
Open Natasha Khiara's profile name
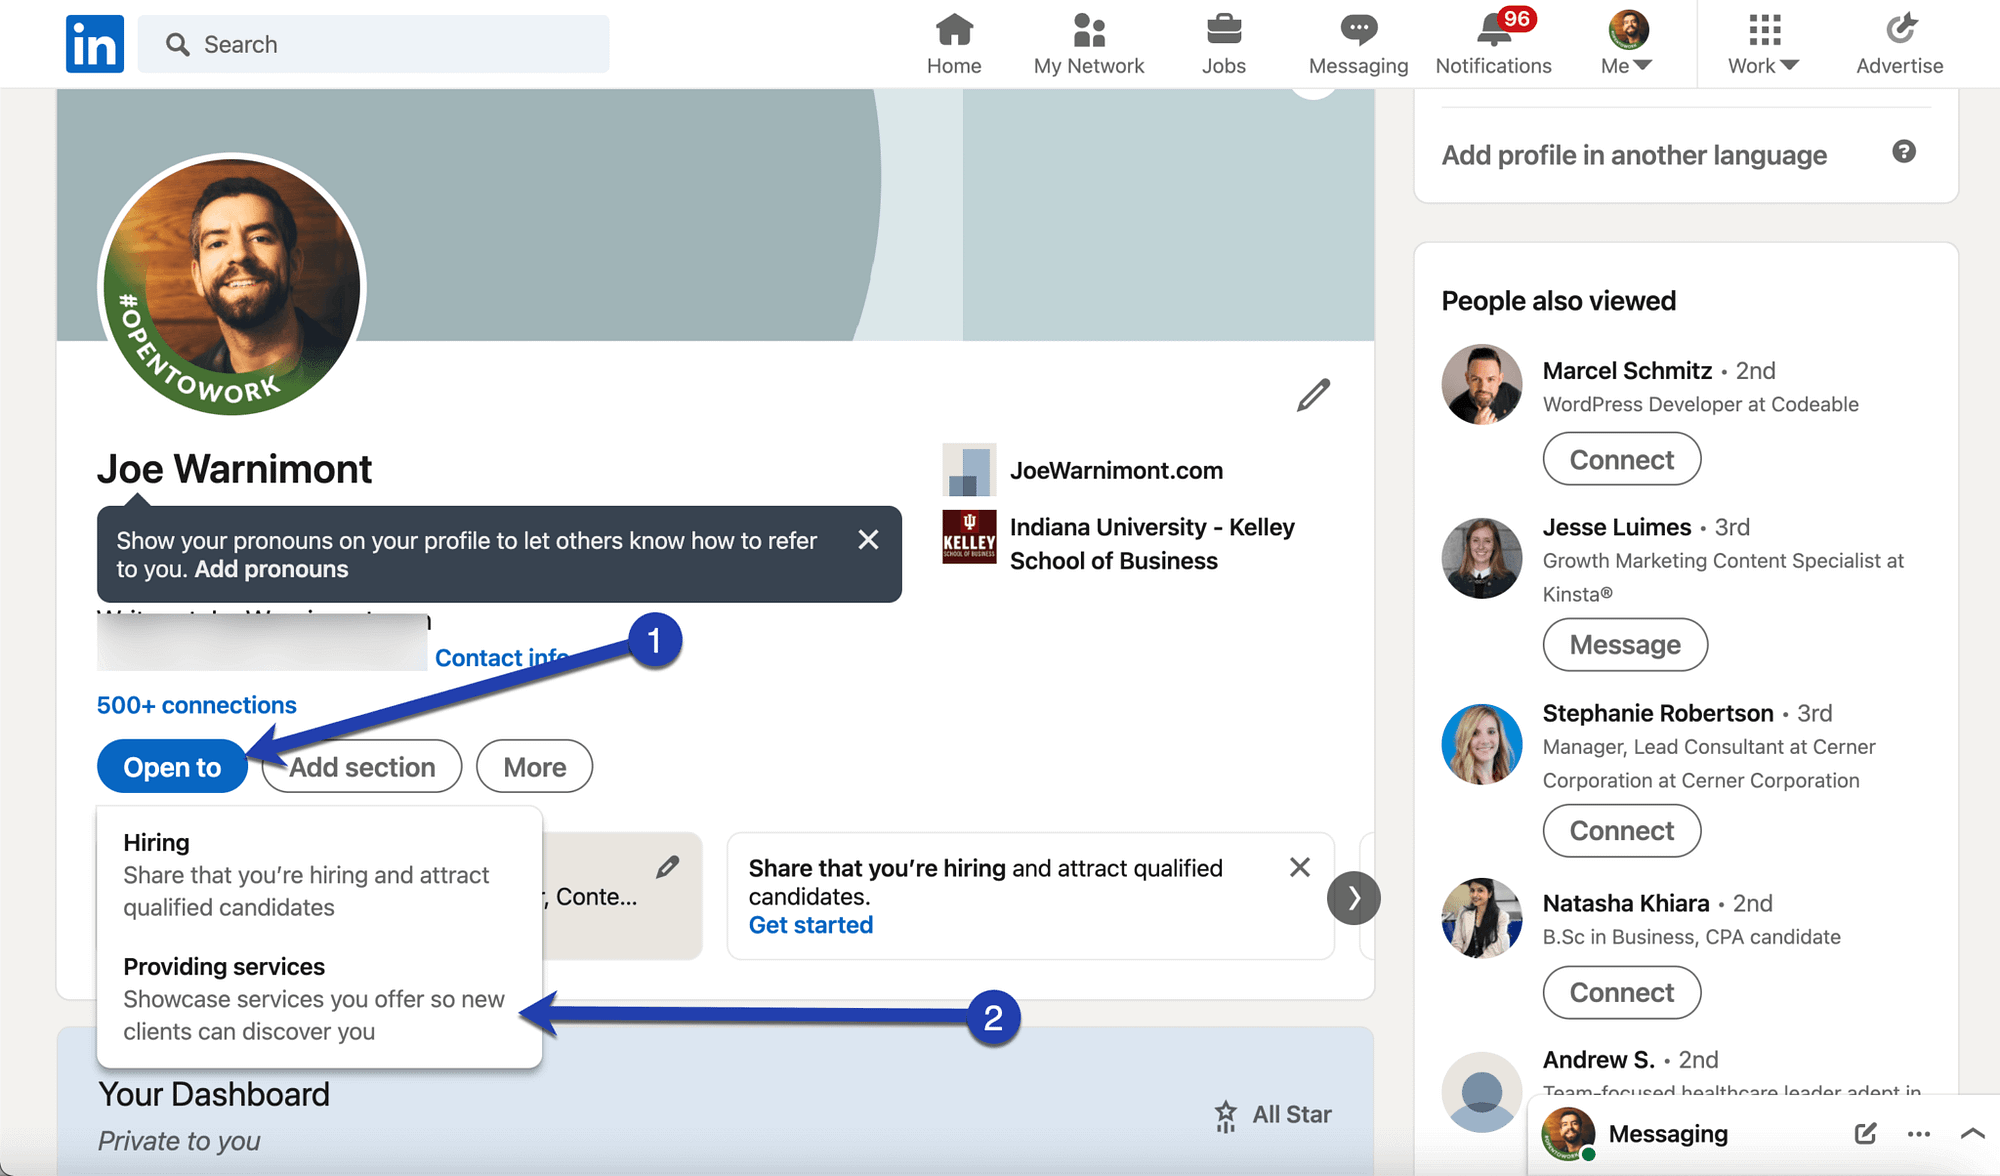[x=1626, y=903]
